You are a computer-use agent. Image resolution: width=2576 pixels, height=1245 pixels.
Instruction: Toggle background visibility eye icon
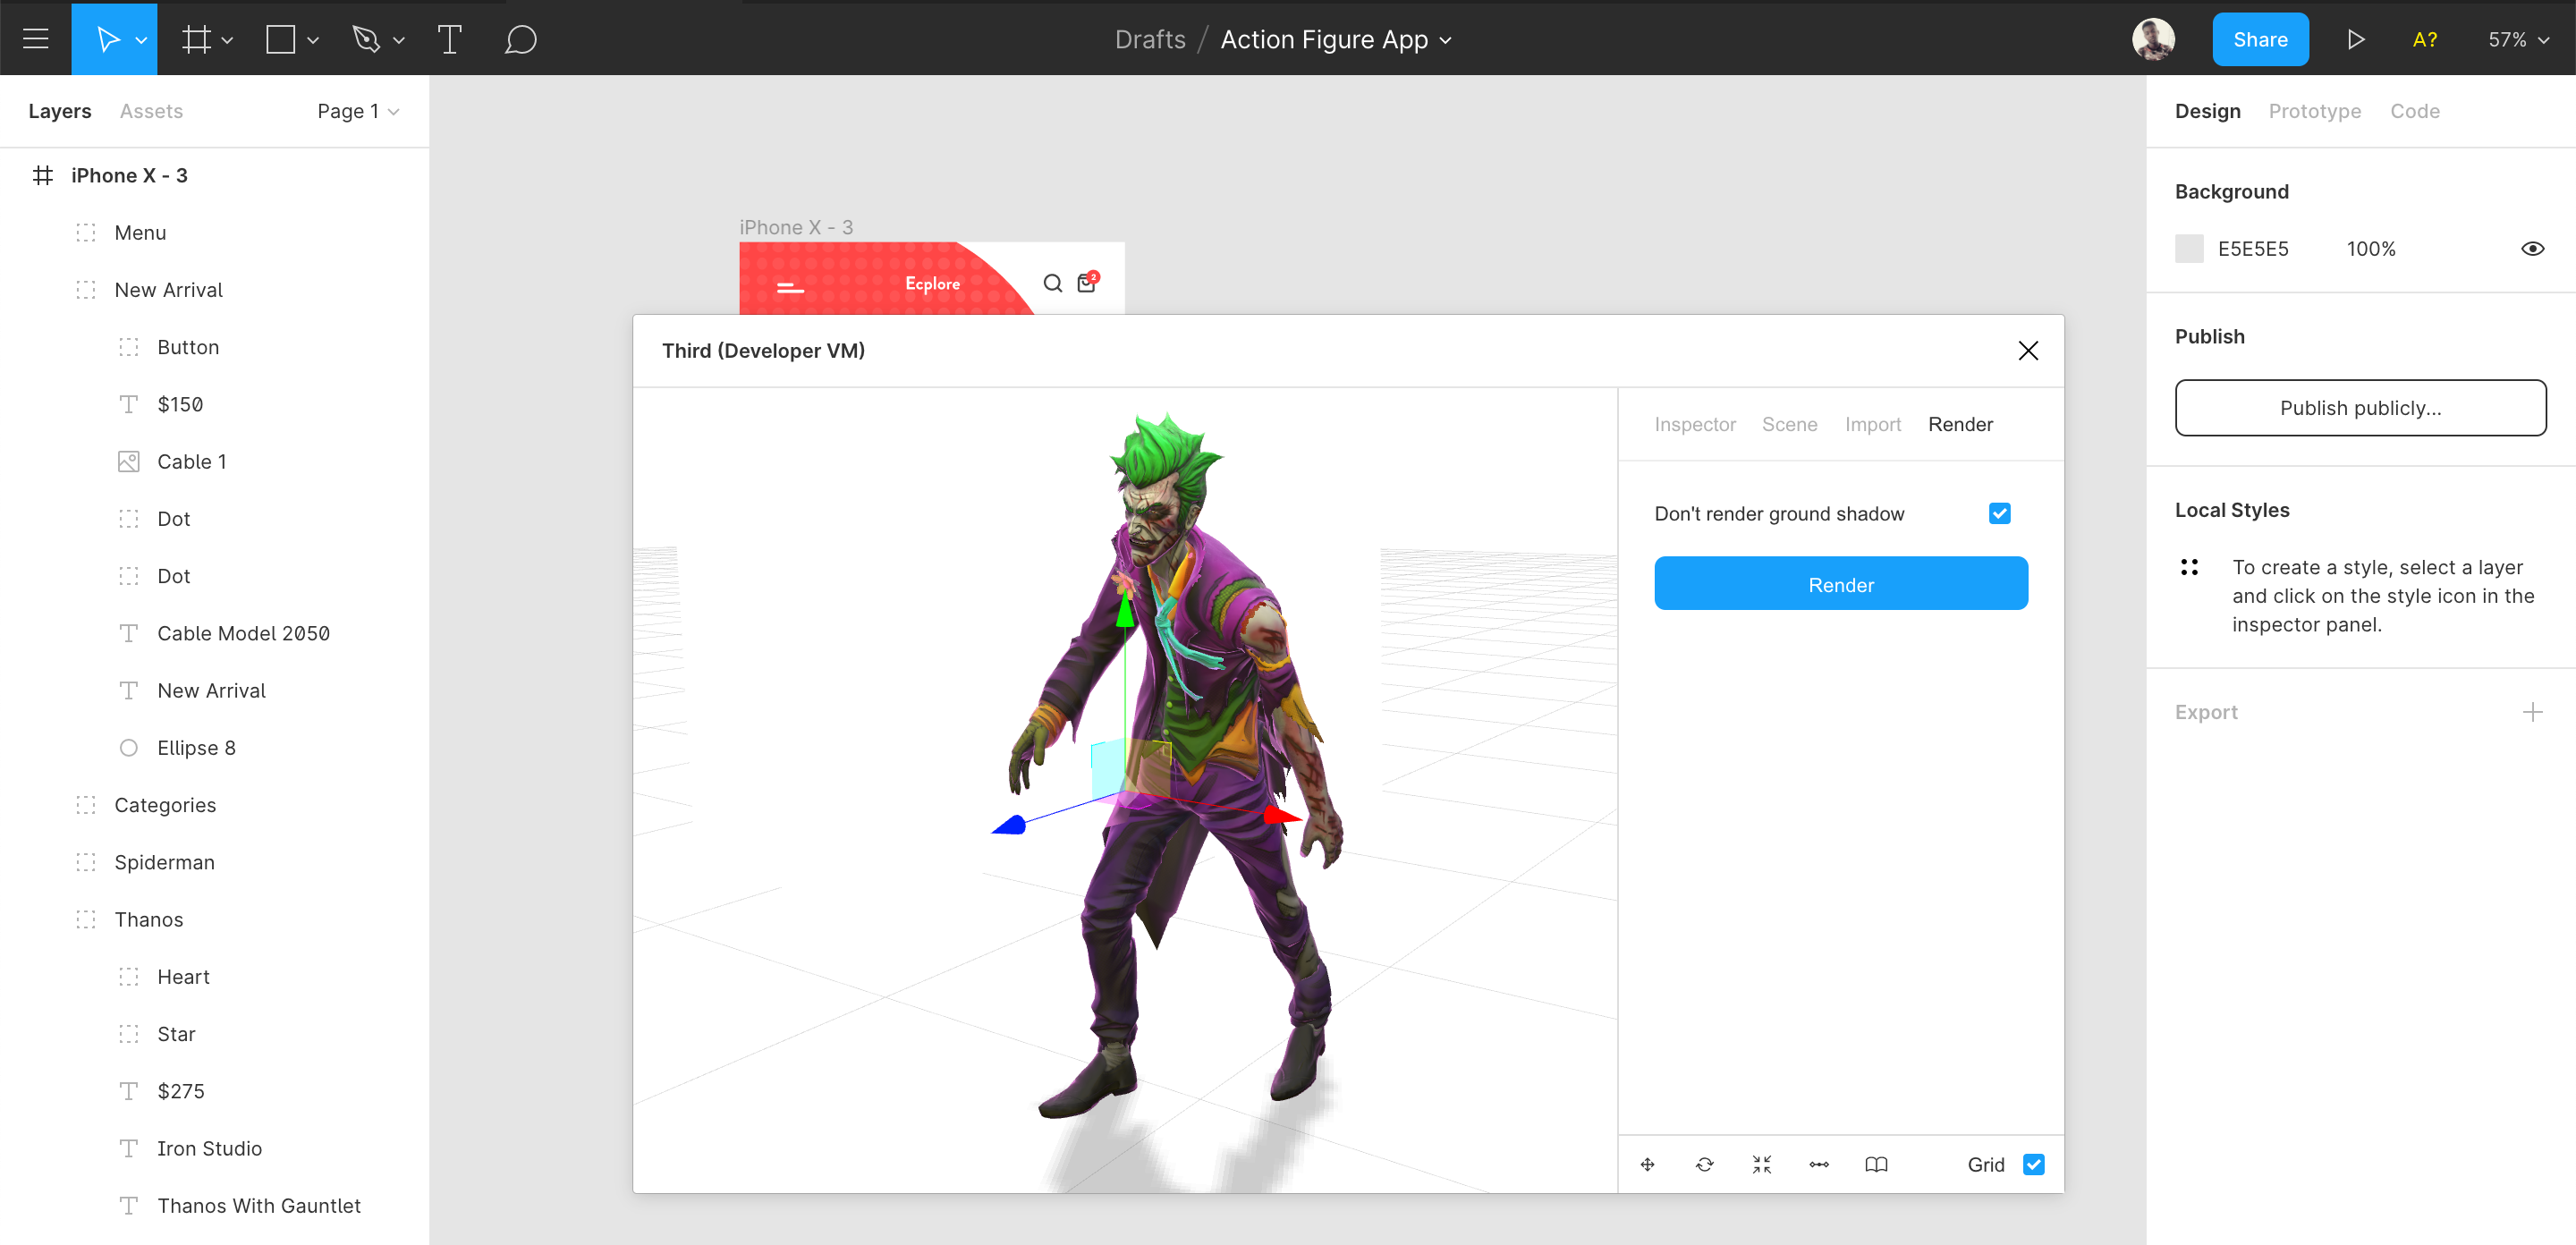point(2532,249)
